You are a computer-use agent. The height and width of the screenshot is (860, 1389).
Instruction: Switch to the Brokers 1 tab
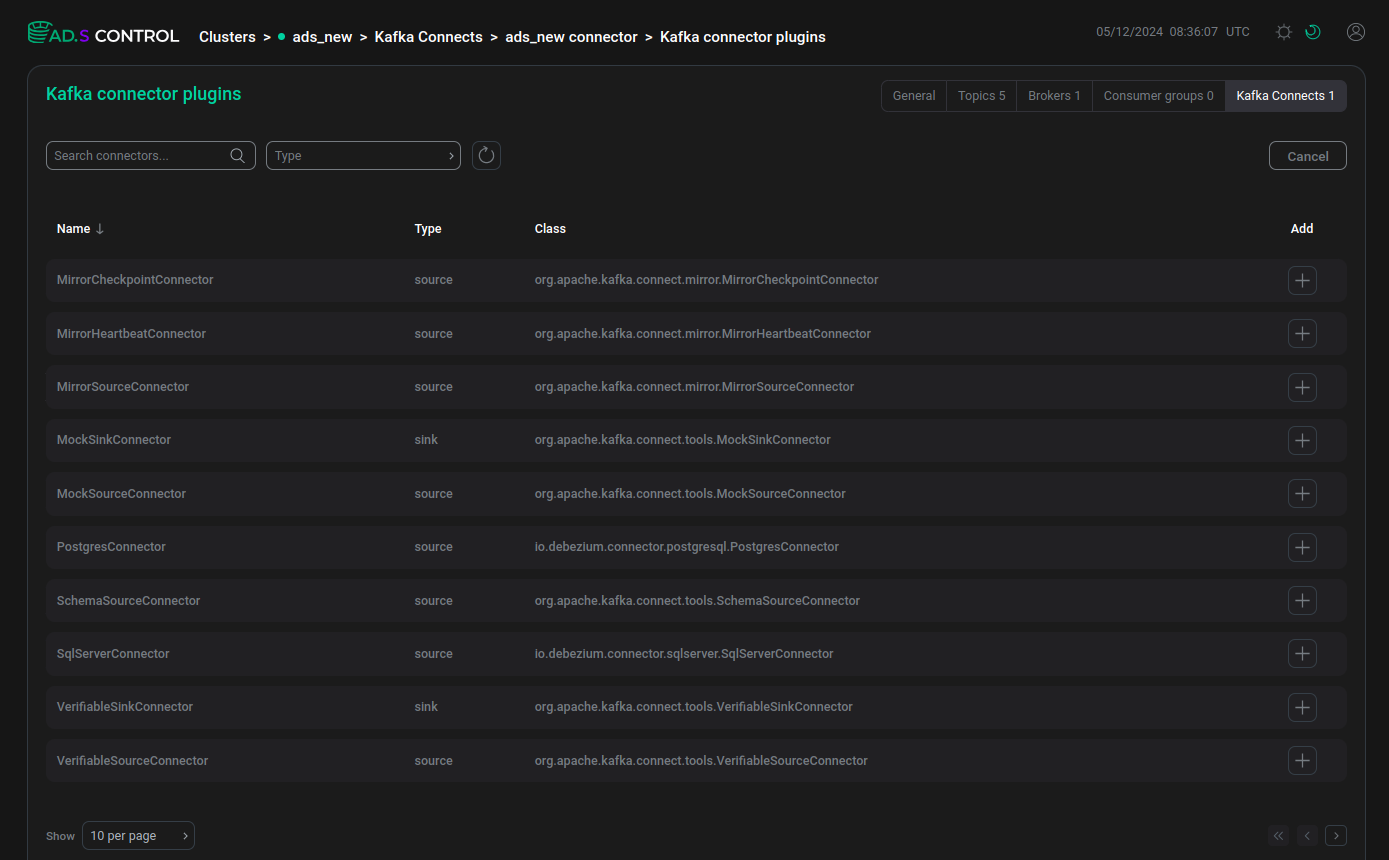1054,96
